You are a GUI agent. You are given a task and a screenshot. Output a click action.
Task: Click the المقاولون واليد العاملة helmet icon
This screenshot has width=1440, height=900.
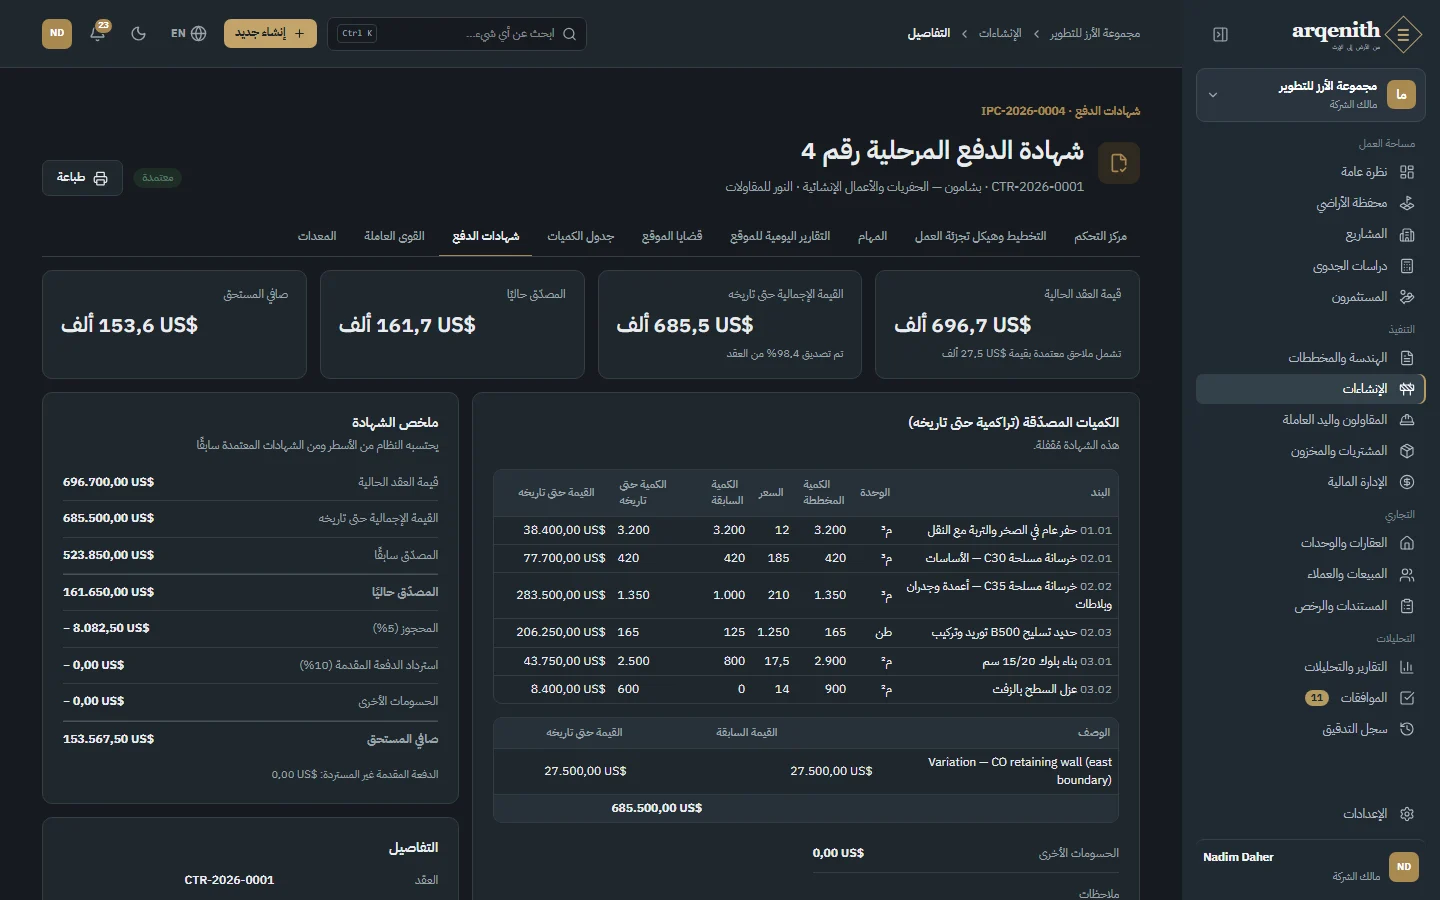pyautogui.click(x=1407, y=420)
